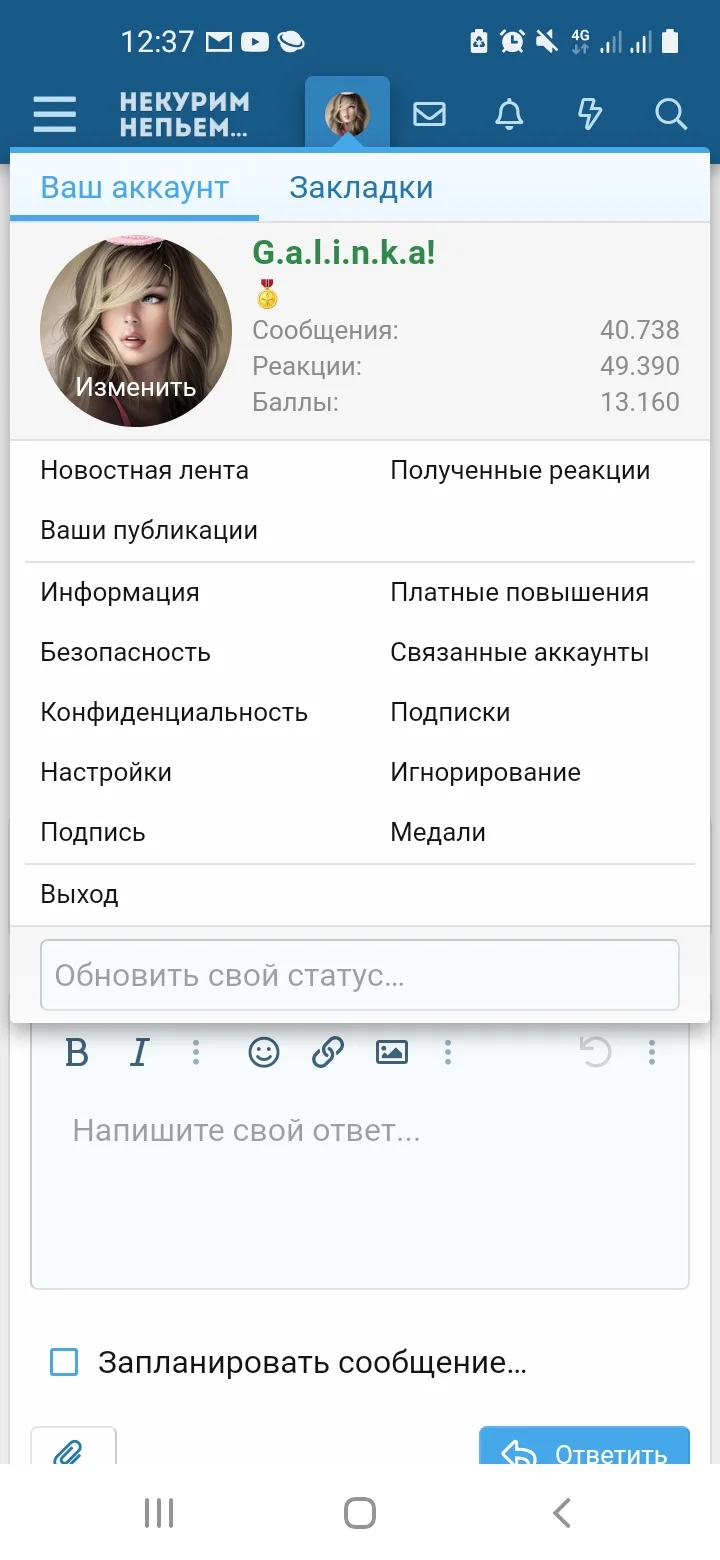Switch to the Закладки tab
Viewport: 720px width, 1560px height.
tap(362, 187)
